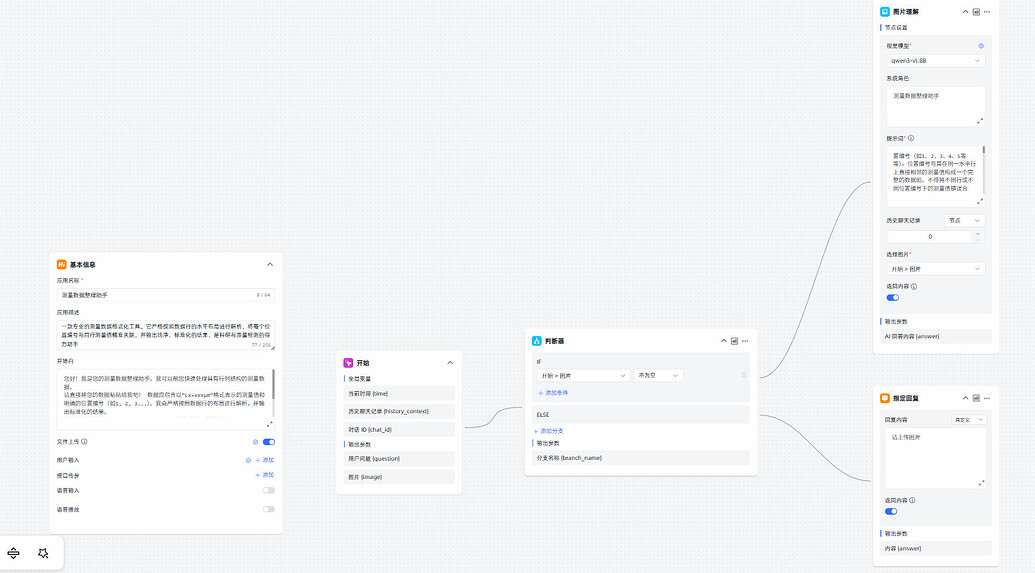Click 添加 next to 接口传参
1035x573 pixels.
click(267, 474)
